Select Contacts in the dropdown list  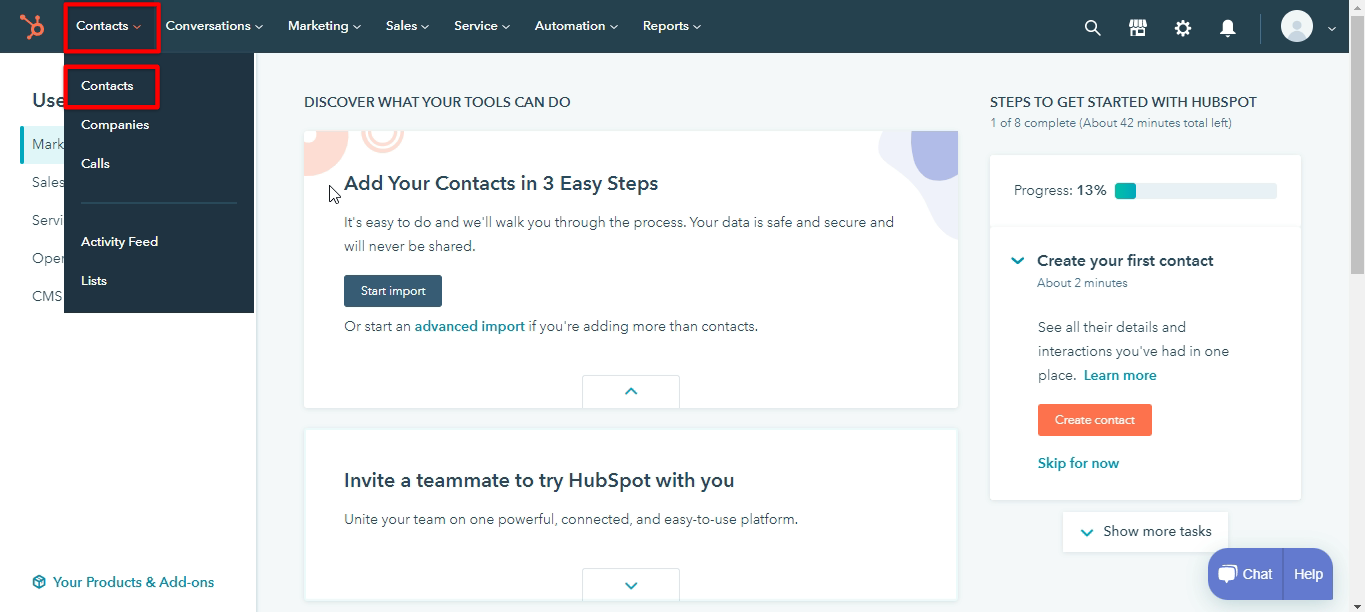[x=107, y=86]
